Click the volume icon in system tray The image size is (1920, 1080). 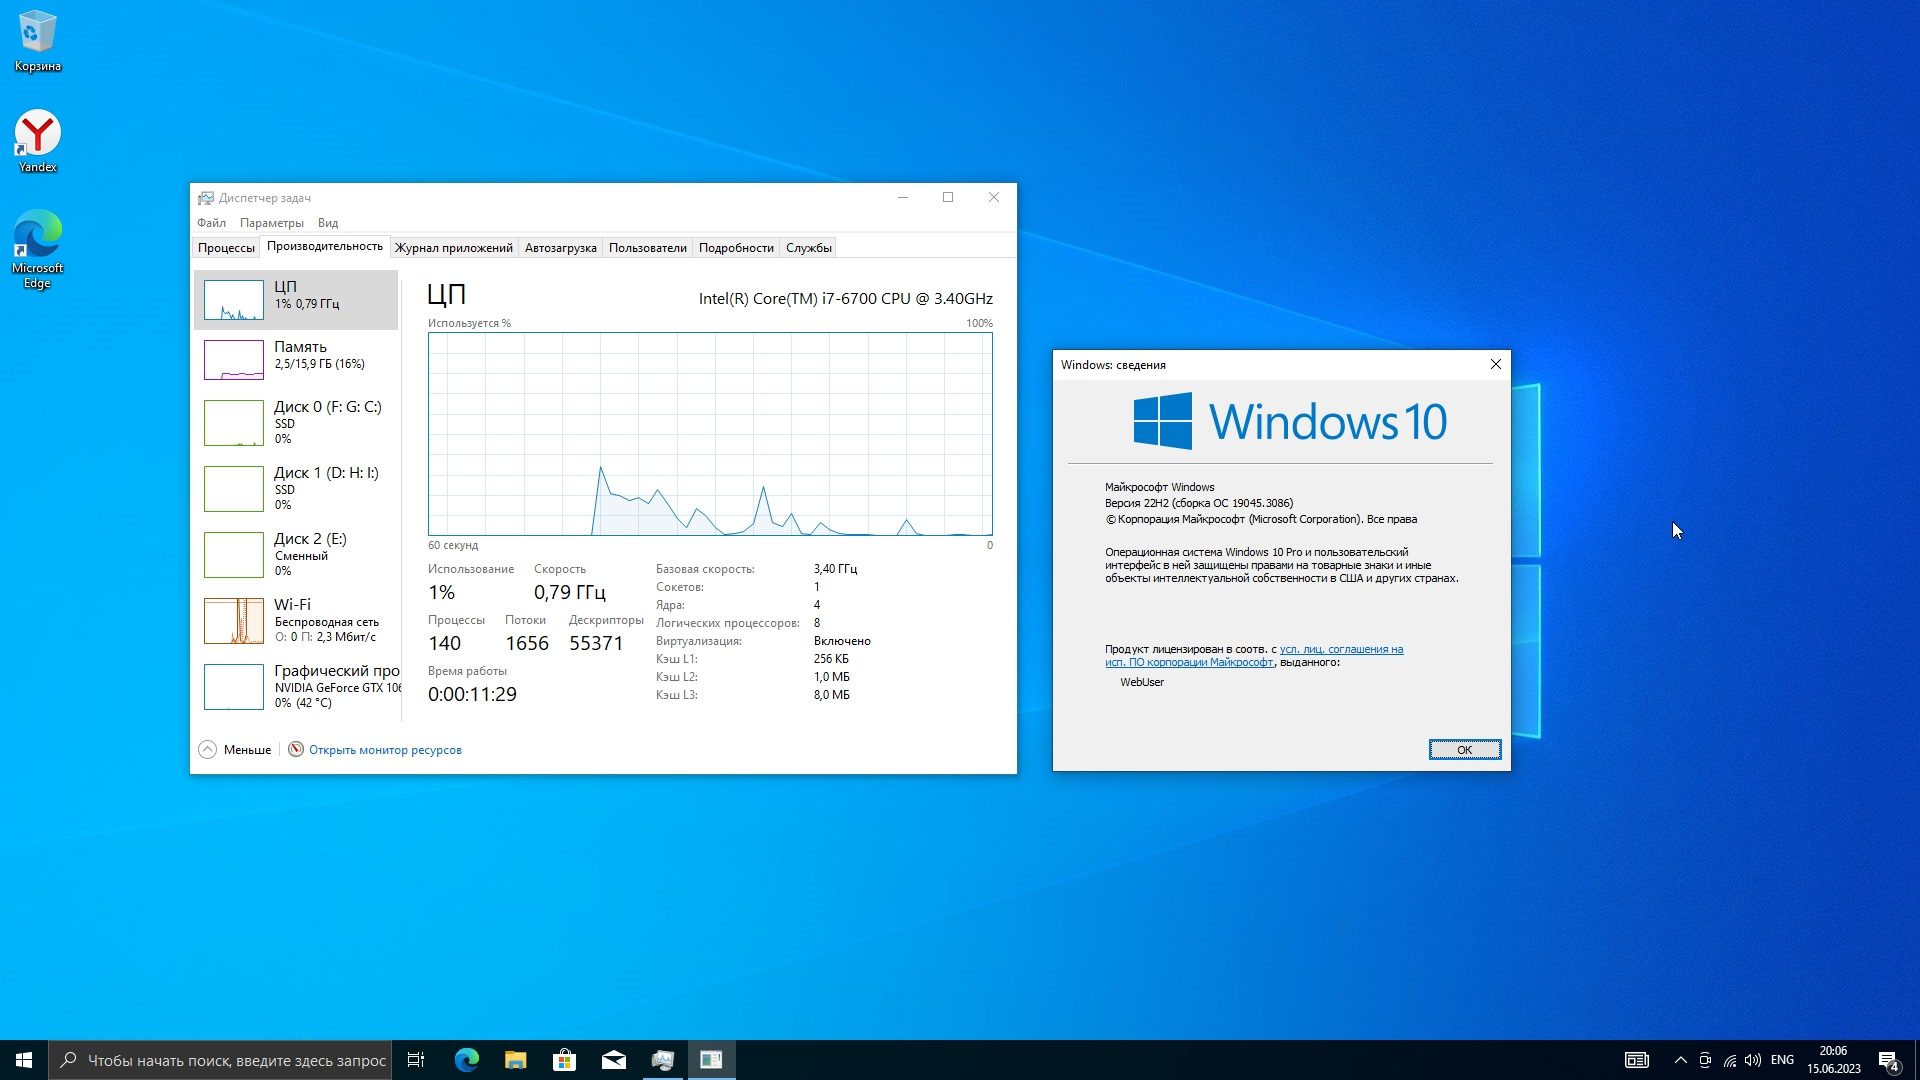pos(1753,1060)
